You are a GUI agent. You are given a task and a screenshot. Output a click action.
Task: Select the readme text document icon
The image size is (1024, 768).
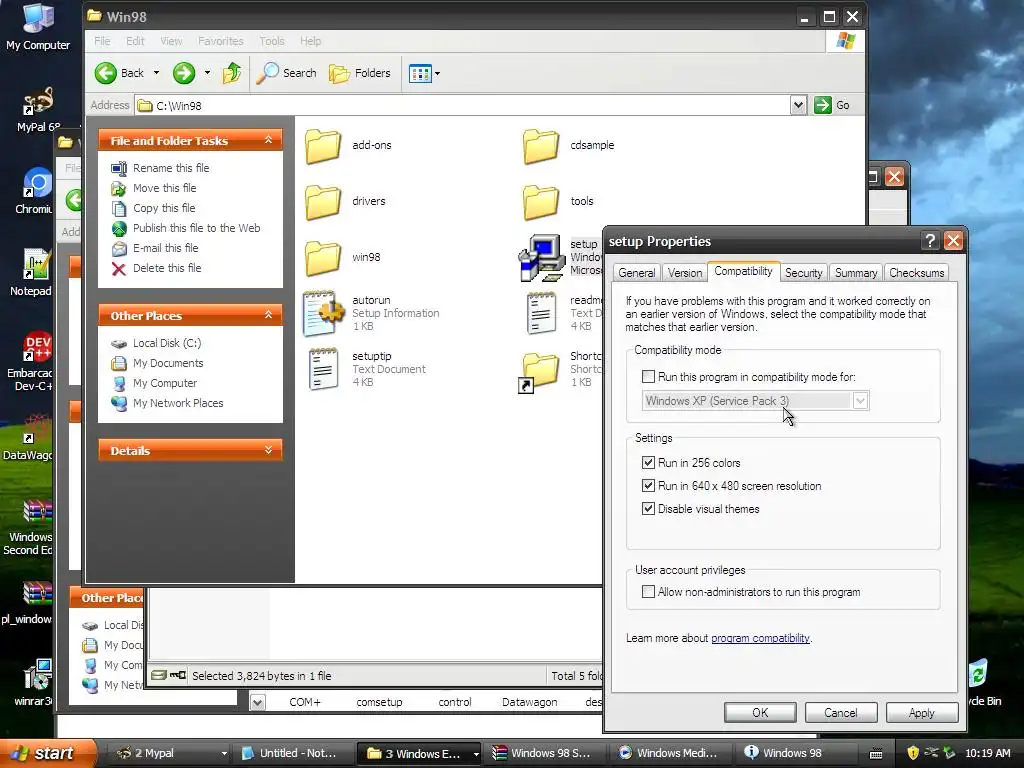(541, 313)
